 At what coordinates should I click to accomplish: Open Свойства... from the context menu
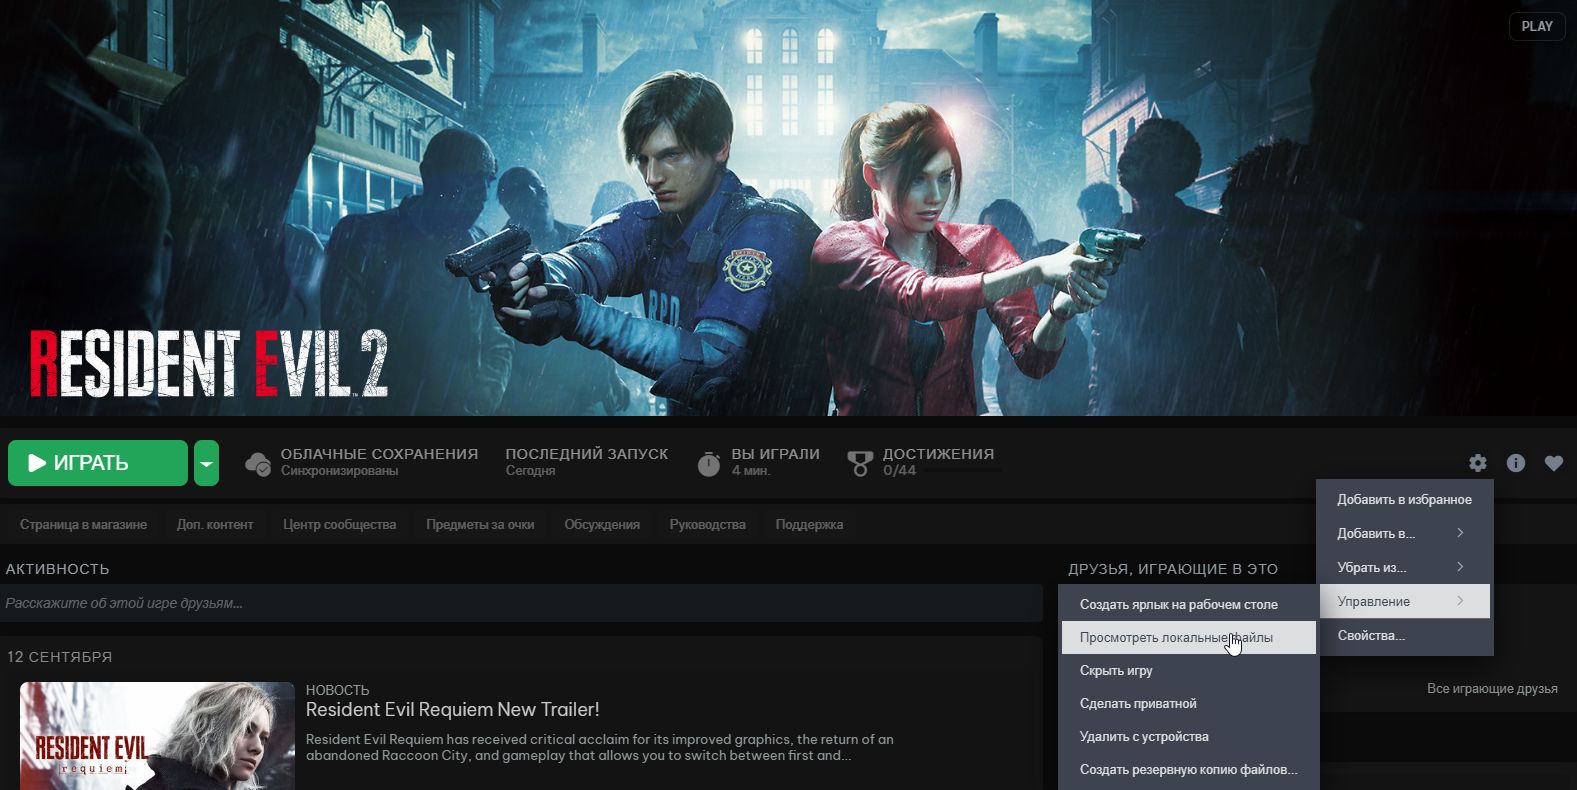pos(1404,635)
